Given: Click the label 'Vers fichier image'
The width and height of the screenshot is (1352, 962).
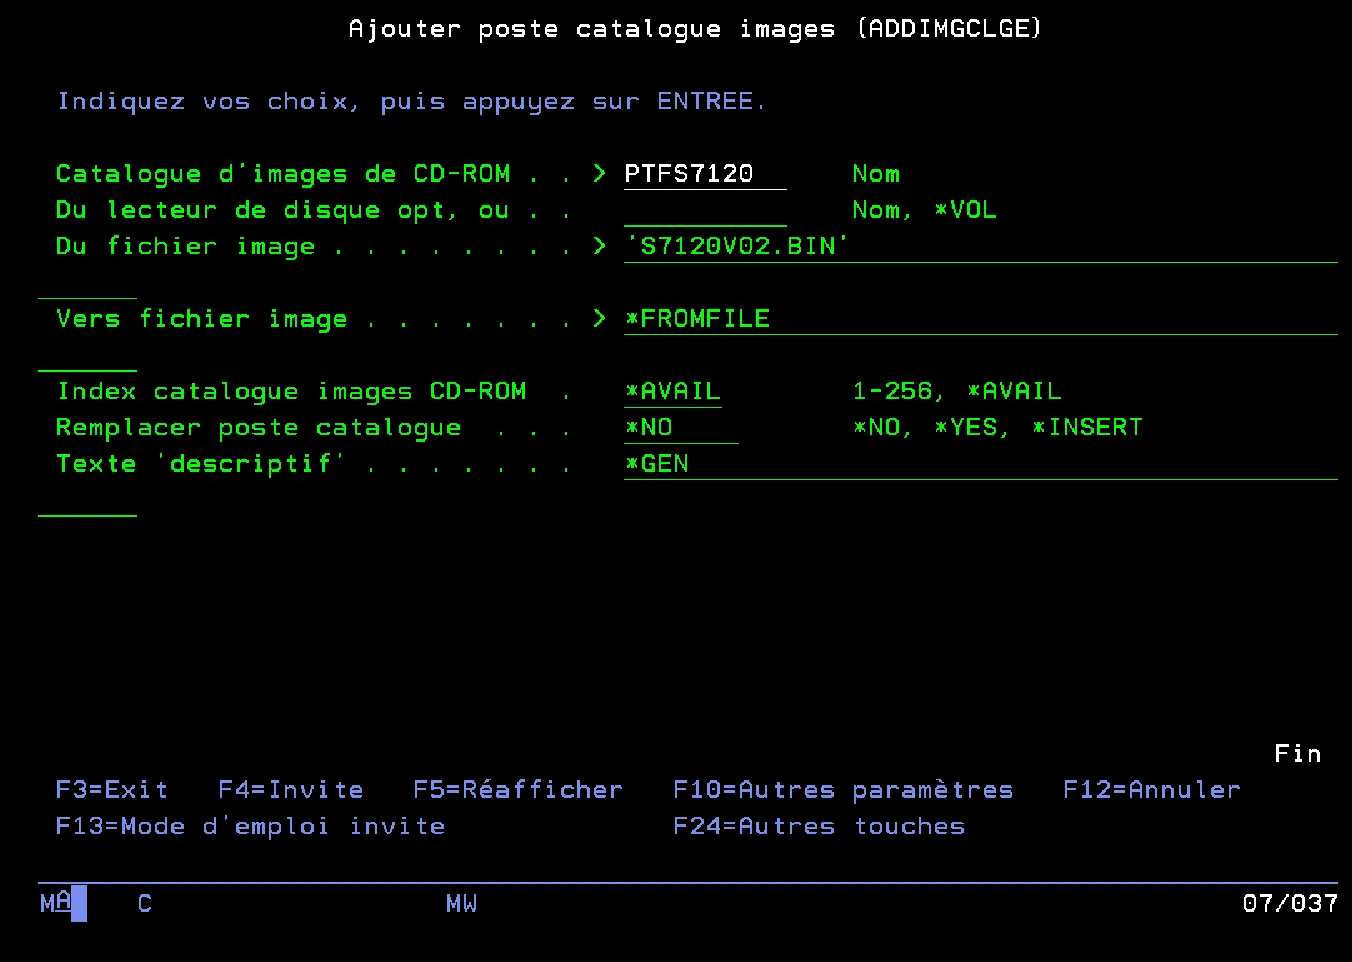Looking at the screenshot, I should 202,319.
